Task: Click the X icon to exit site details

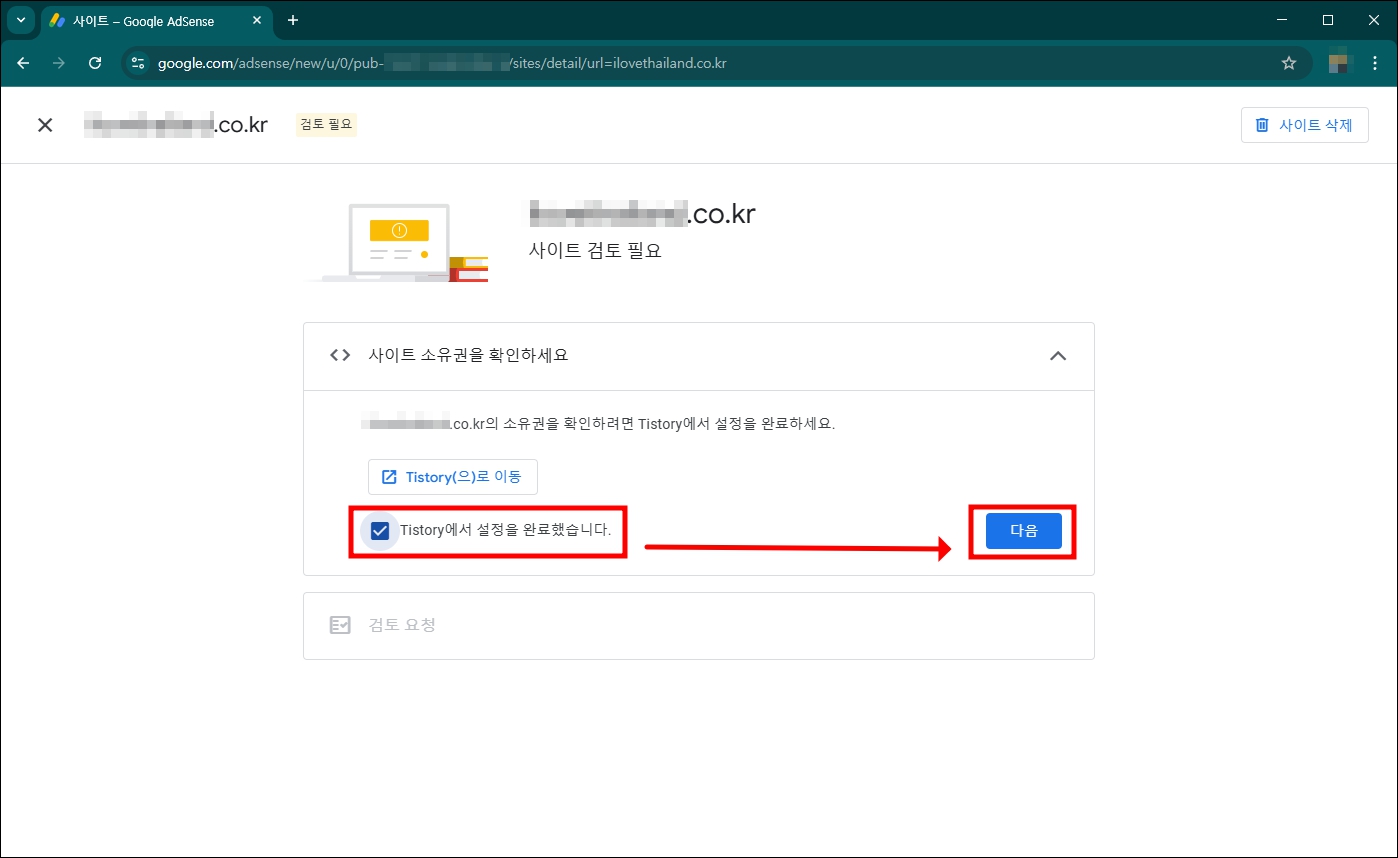Action: point(45,124)
